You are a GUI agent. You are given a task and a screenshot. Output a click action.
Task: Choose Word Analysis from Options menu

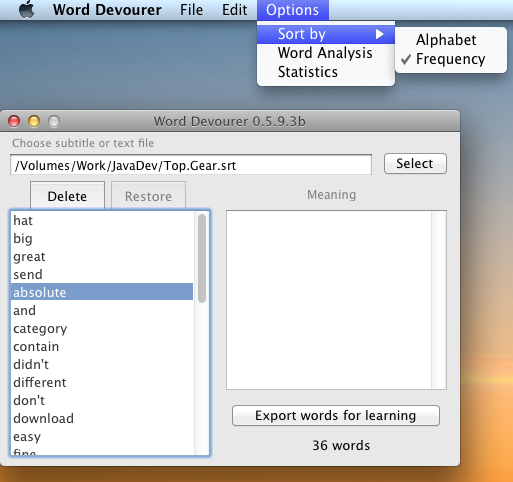pos(326,53)
